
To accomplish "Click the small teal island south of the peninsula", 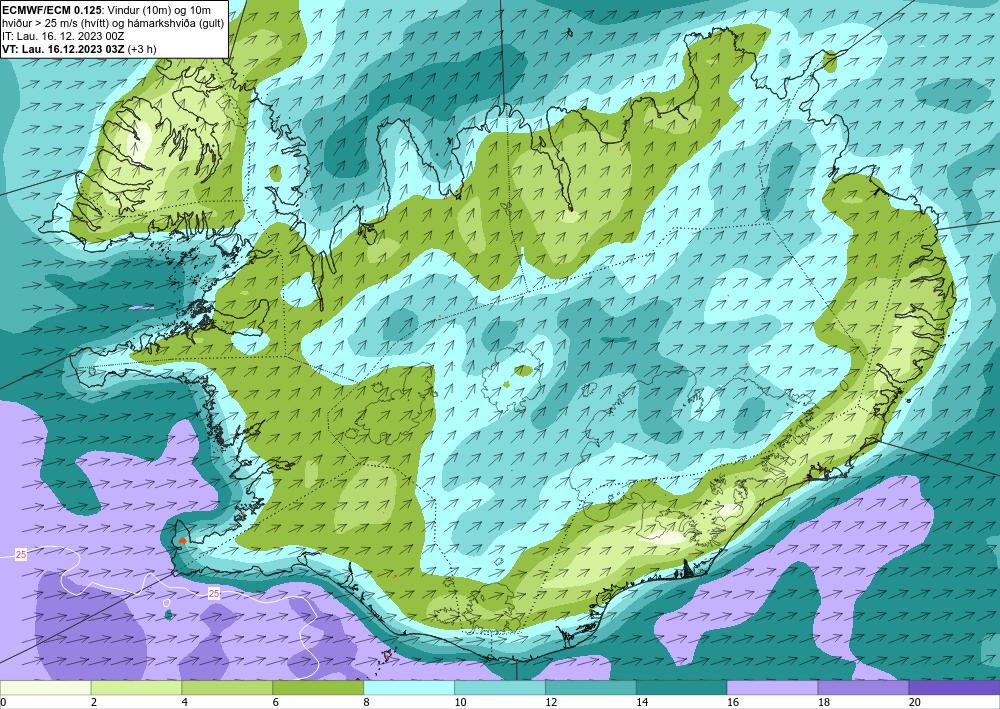I will click(168, 615).
